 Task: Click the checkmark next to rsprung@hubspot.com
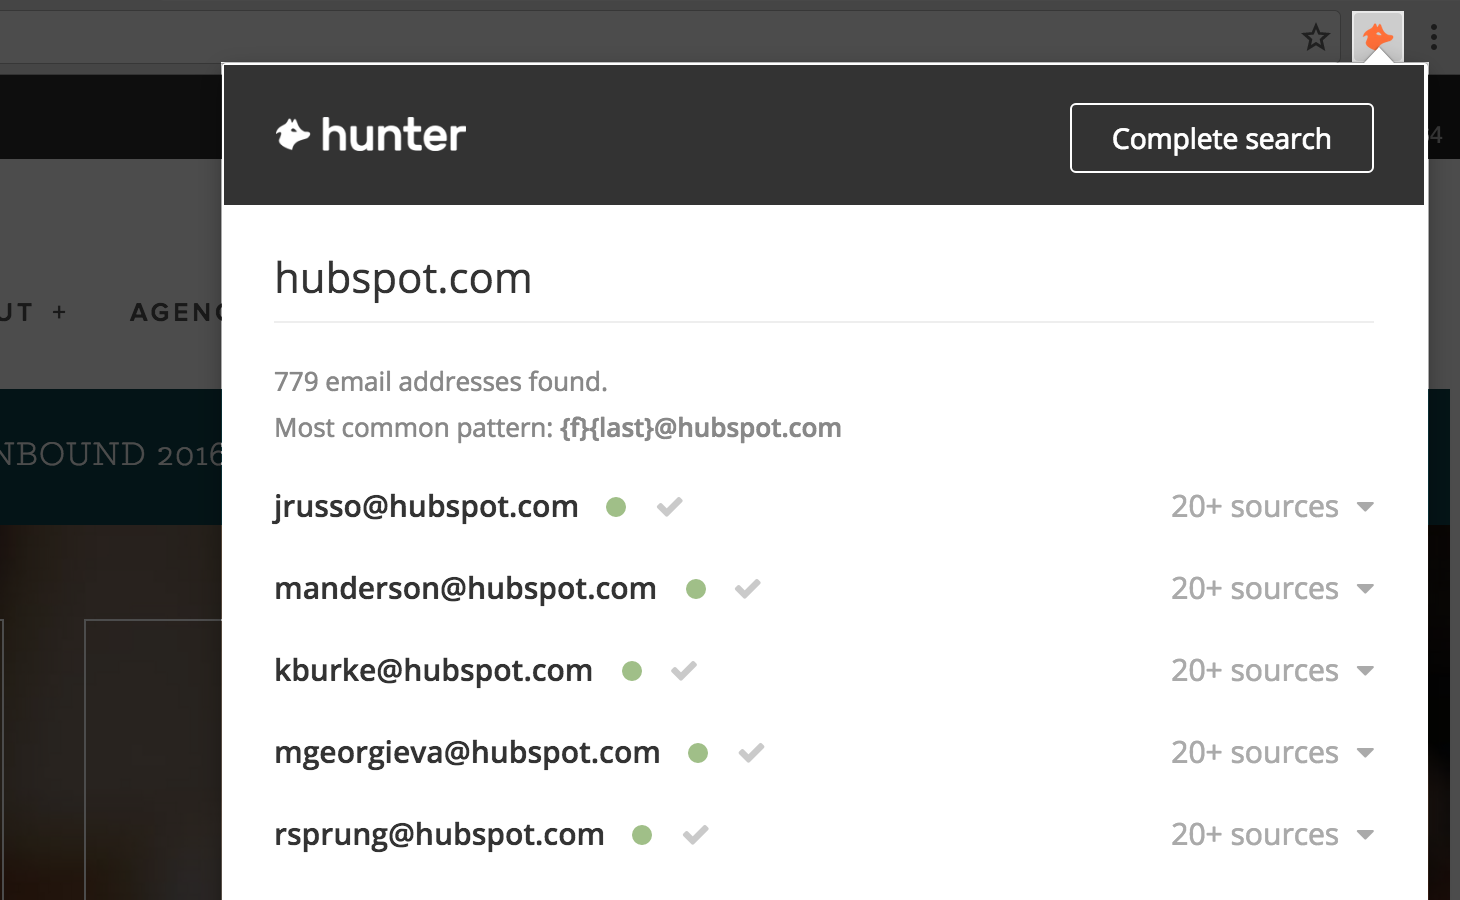point(696,835)
